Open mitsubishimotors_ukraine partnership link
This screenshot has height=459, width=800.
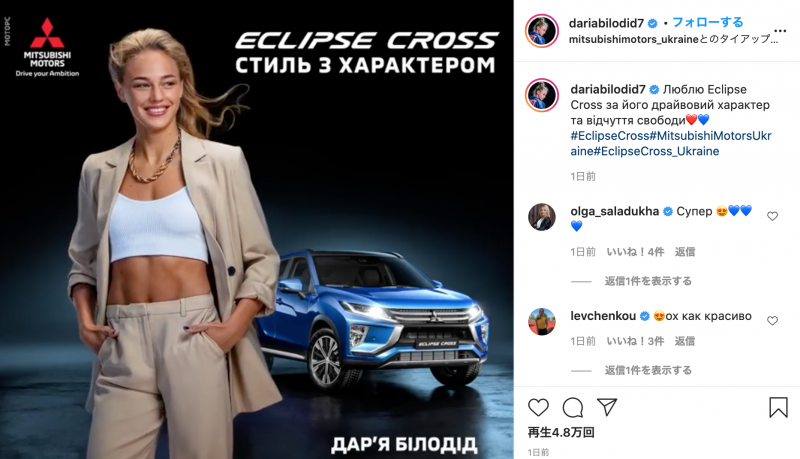[634, 39]
